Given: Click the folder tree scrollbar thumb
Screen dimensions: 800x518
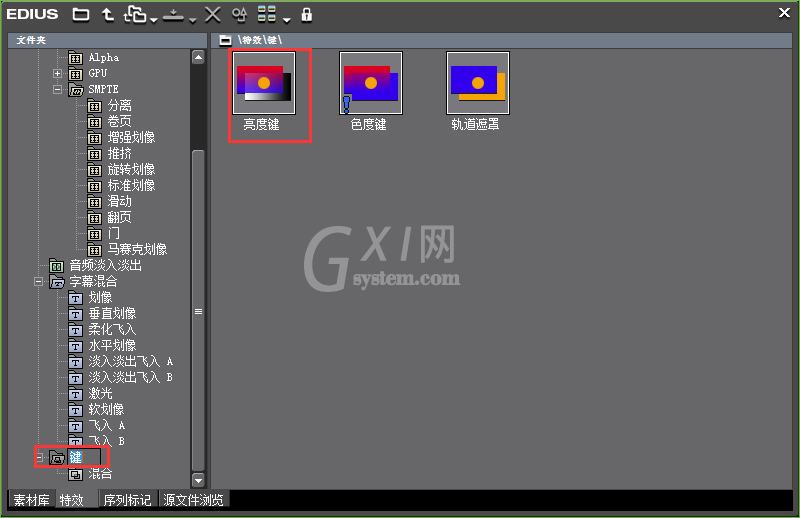Looking at the screenshot, I should pos(198,311).
